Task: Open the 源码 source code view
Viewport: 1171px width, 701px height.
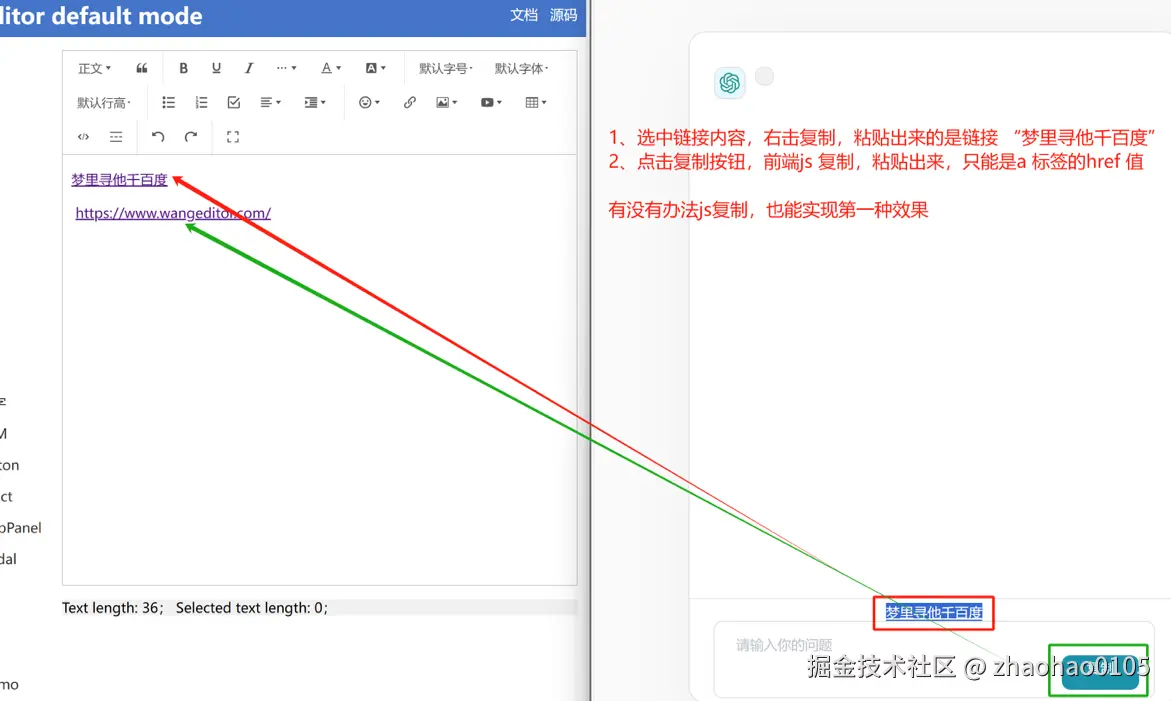Action: click(x=563, y=15)
